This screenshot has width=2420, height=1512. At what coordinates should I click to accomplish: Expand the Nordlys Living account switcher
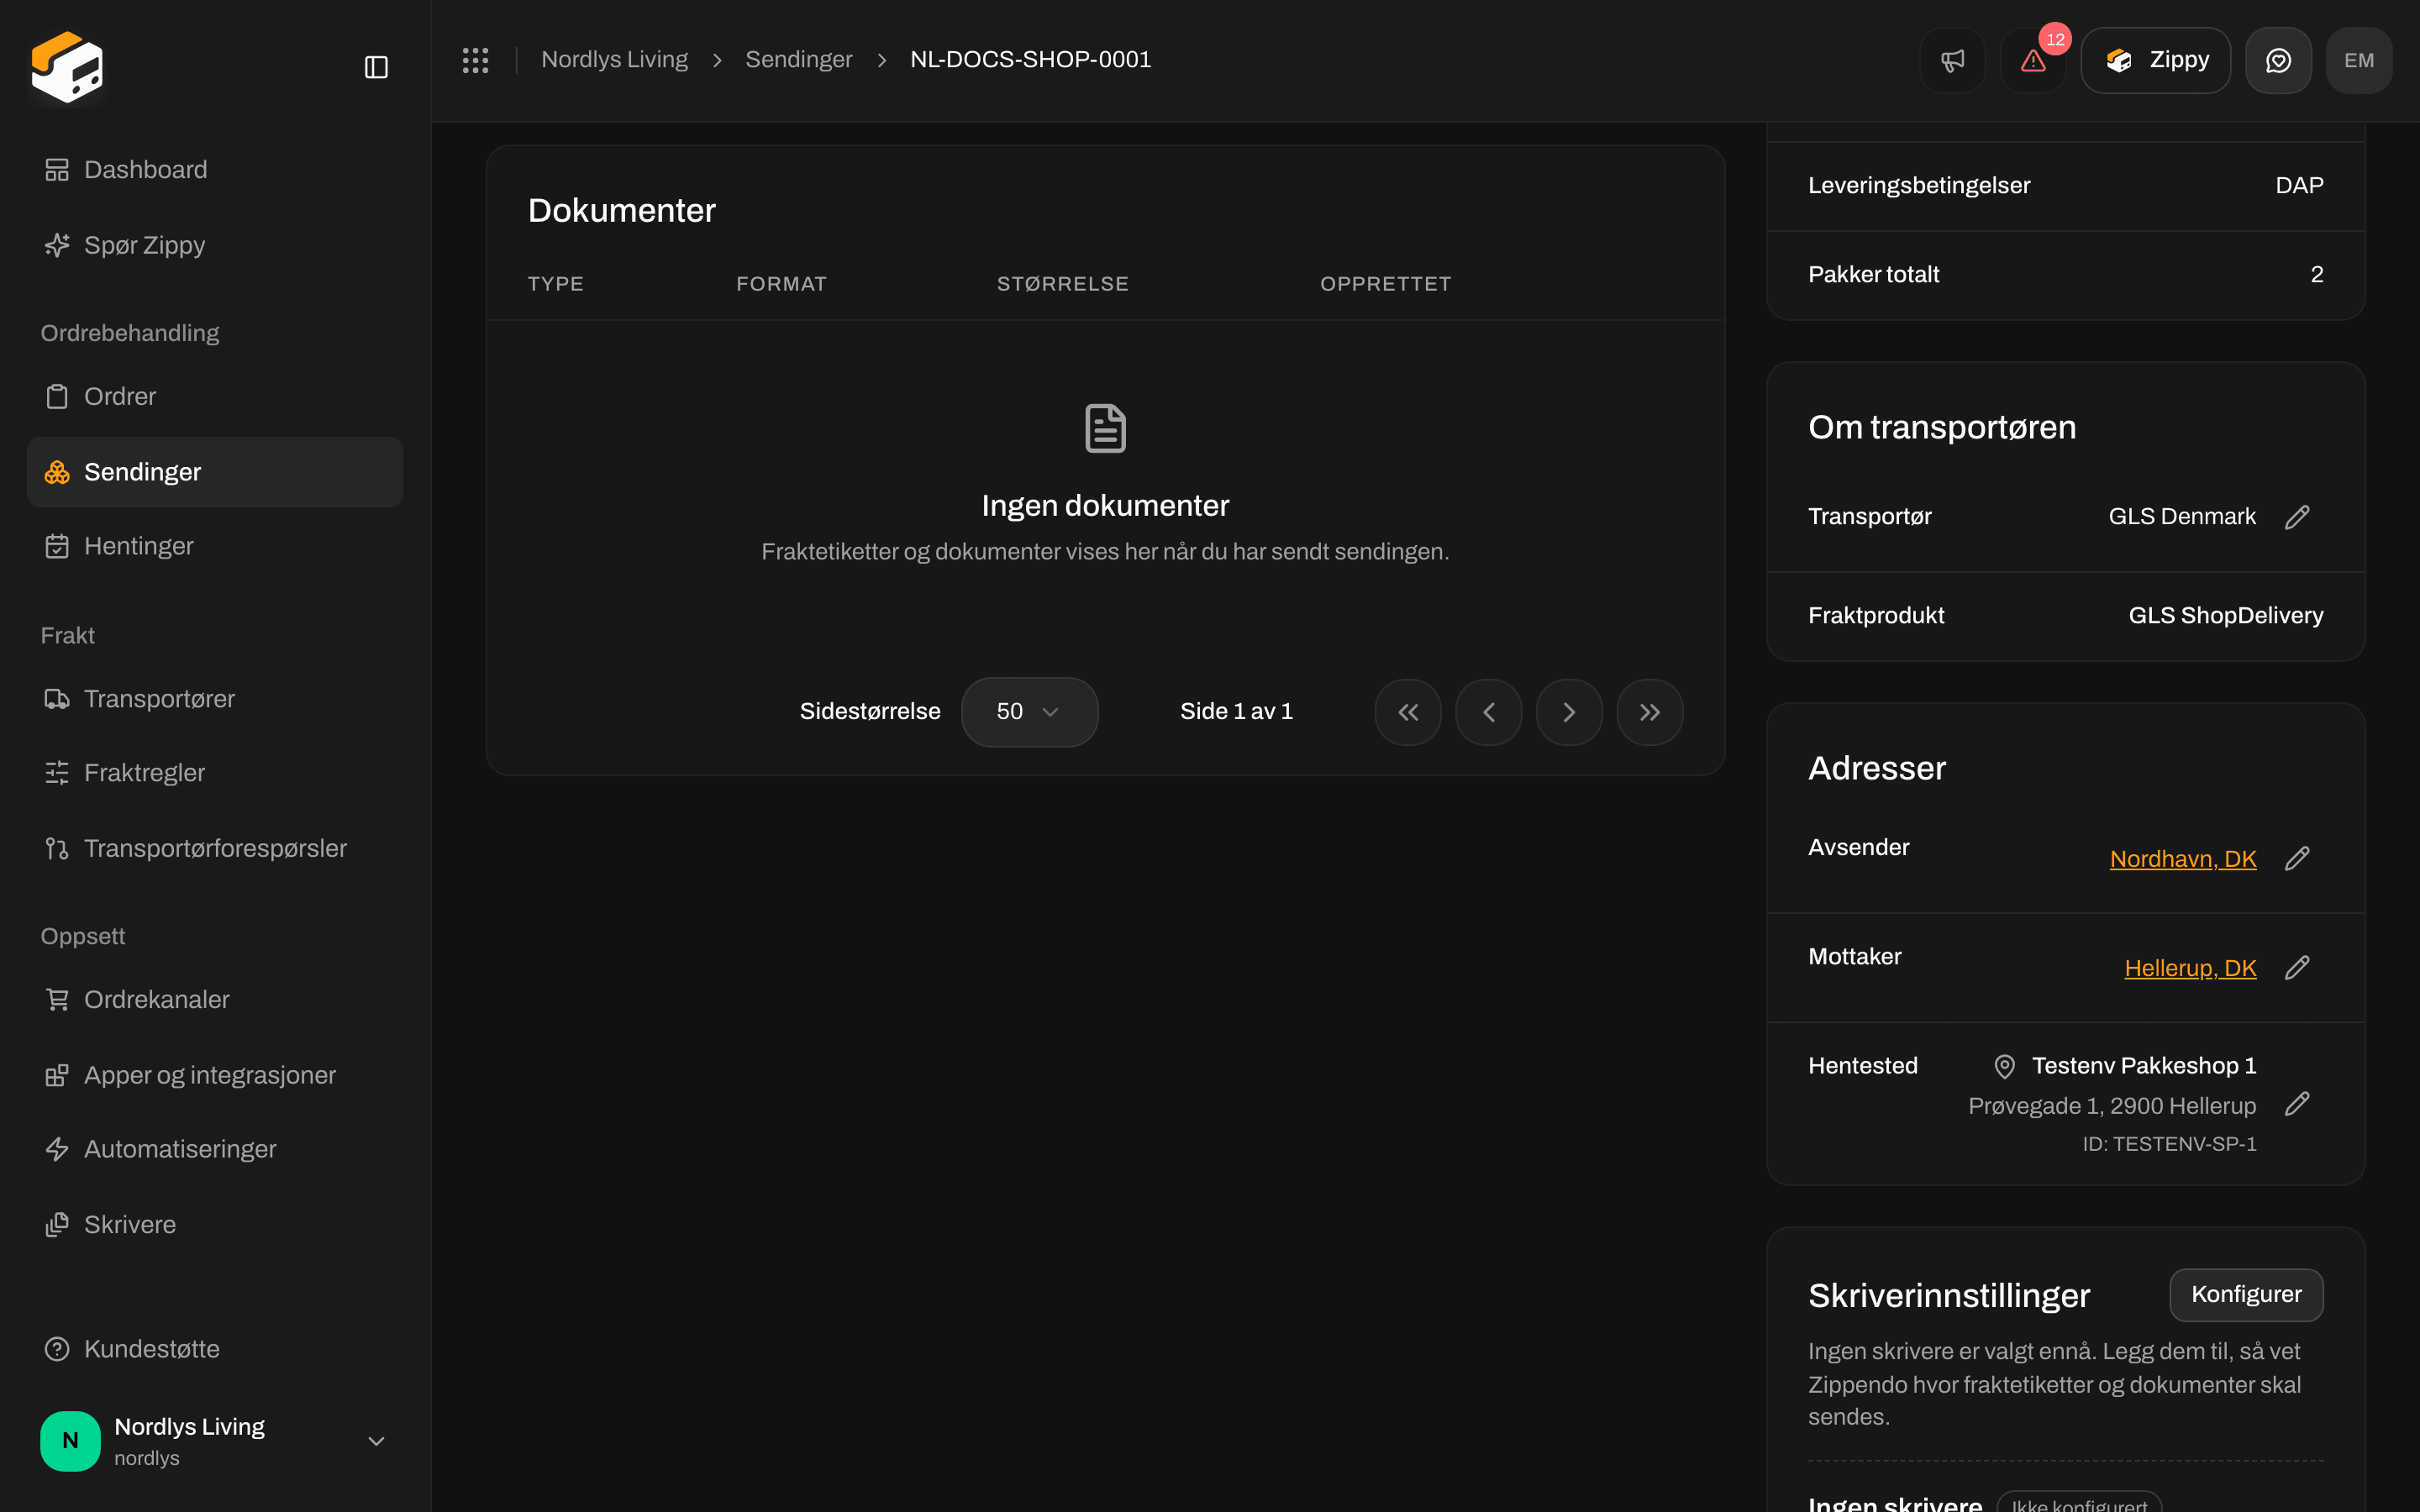(215, 1440)
